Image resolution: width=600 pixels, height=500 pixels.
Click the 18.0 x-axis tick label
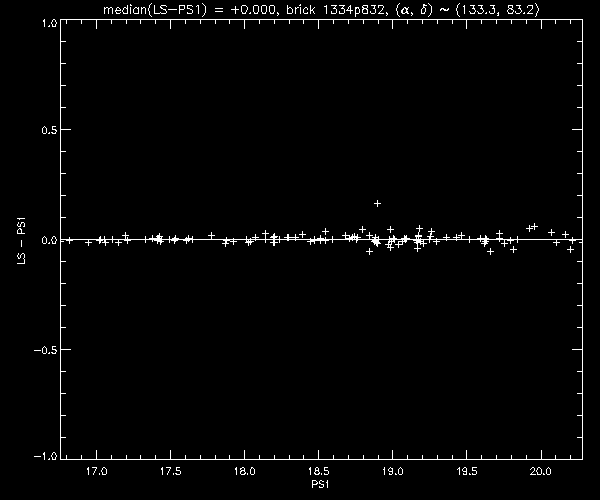(245, 471)
